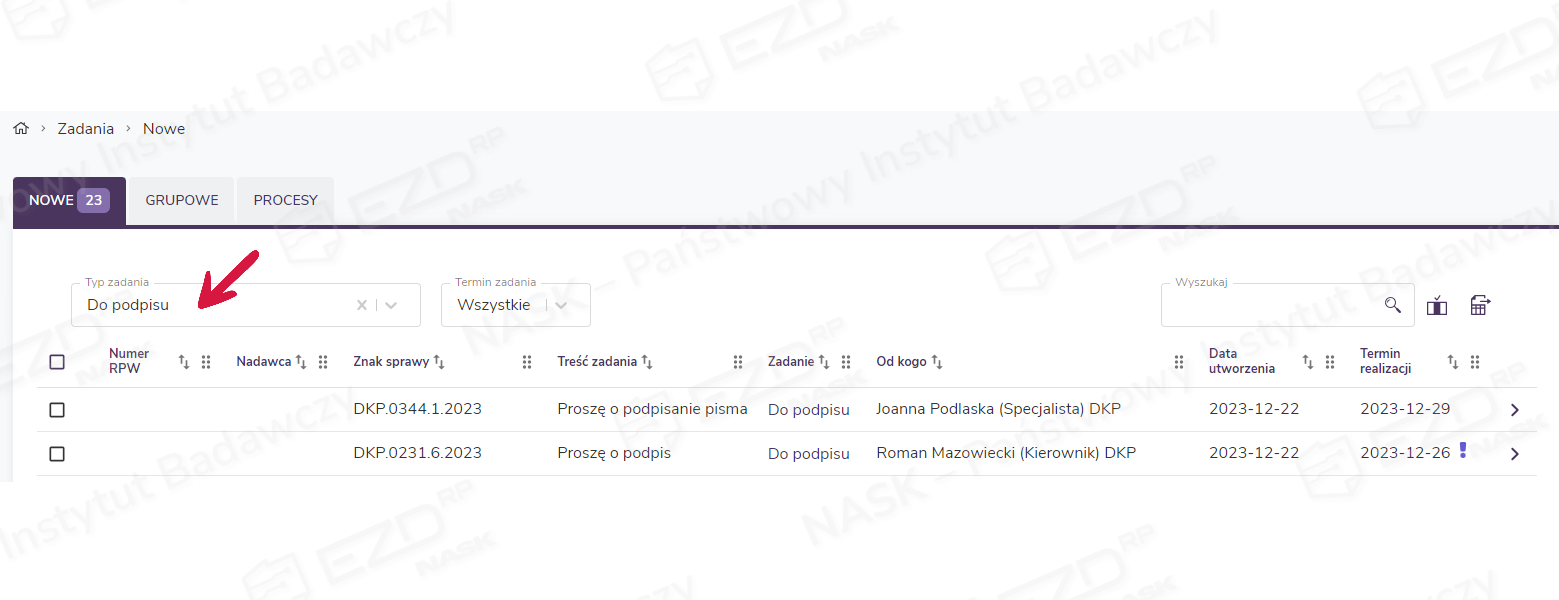Screen dimensions: 1559x600
Task: Switch to the GRUPOWE tab
Action: (182, 200)
